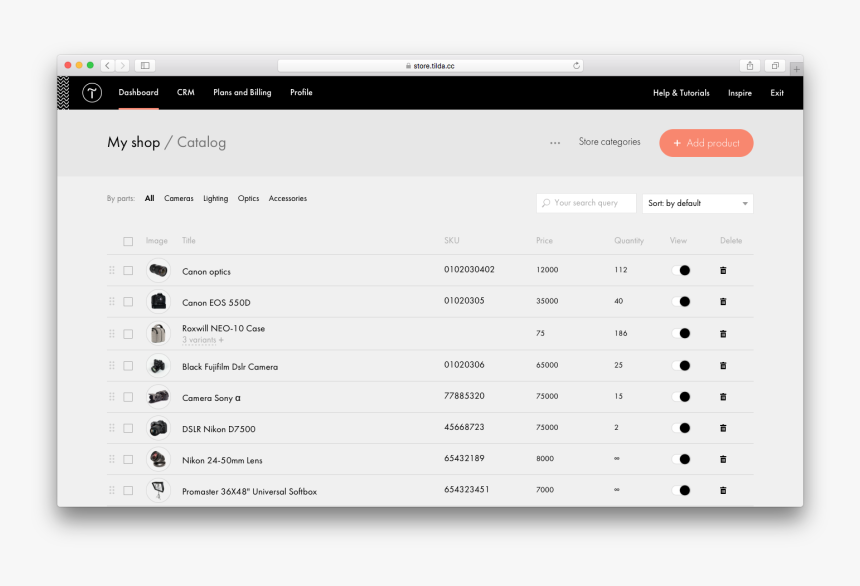Click the quantity value 186

click(620, 333)
